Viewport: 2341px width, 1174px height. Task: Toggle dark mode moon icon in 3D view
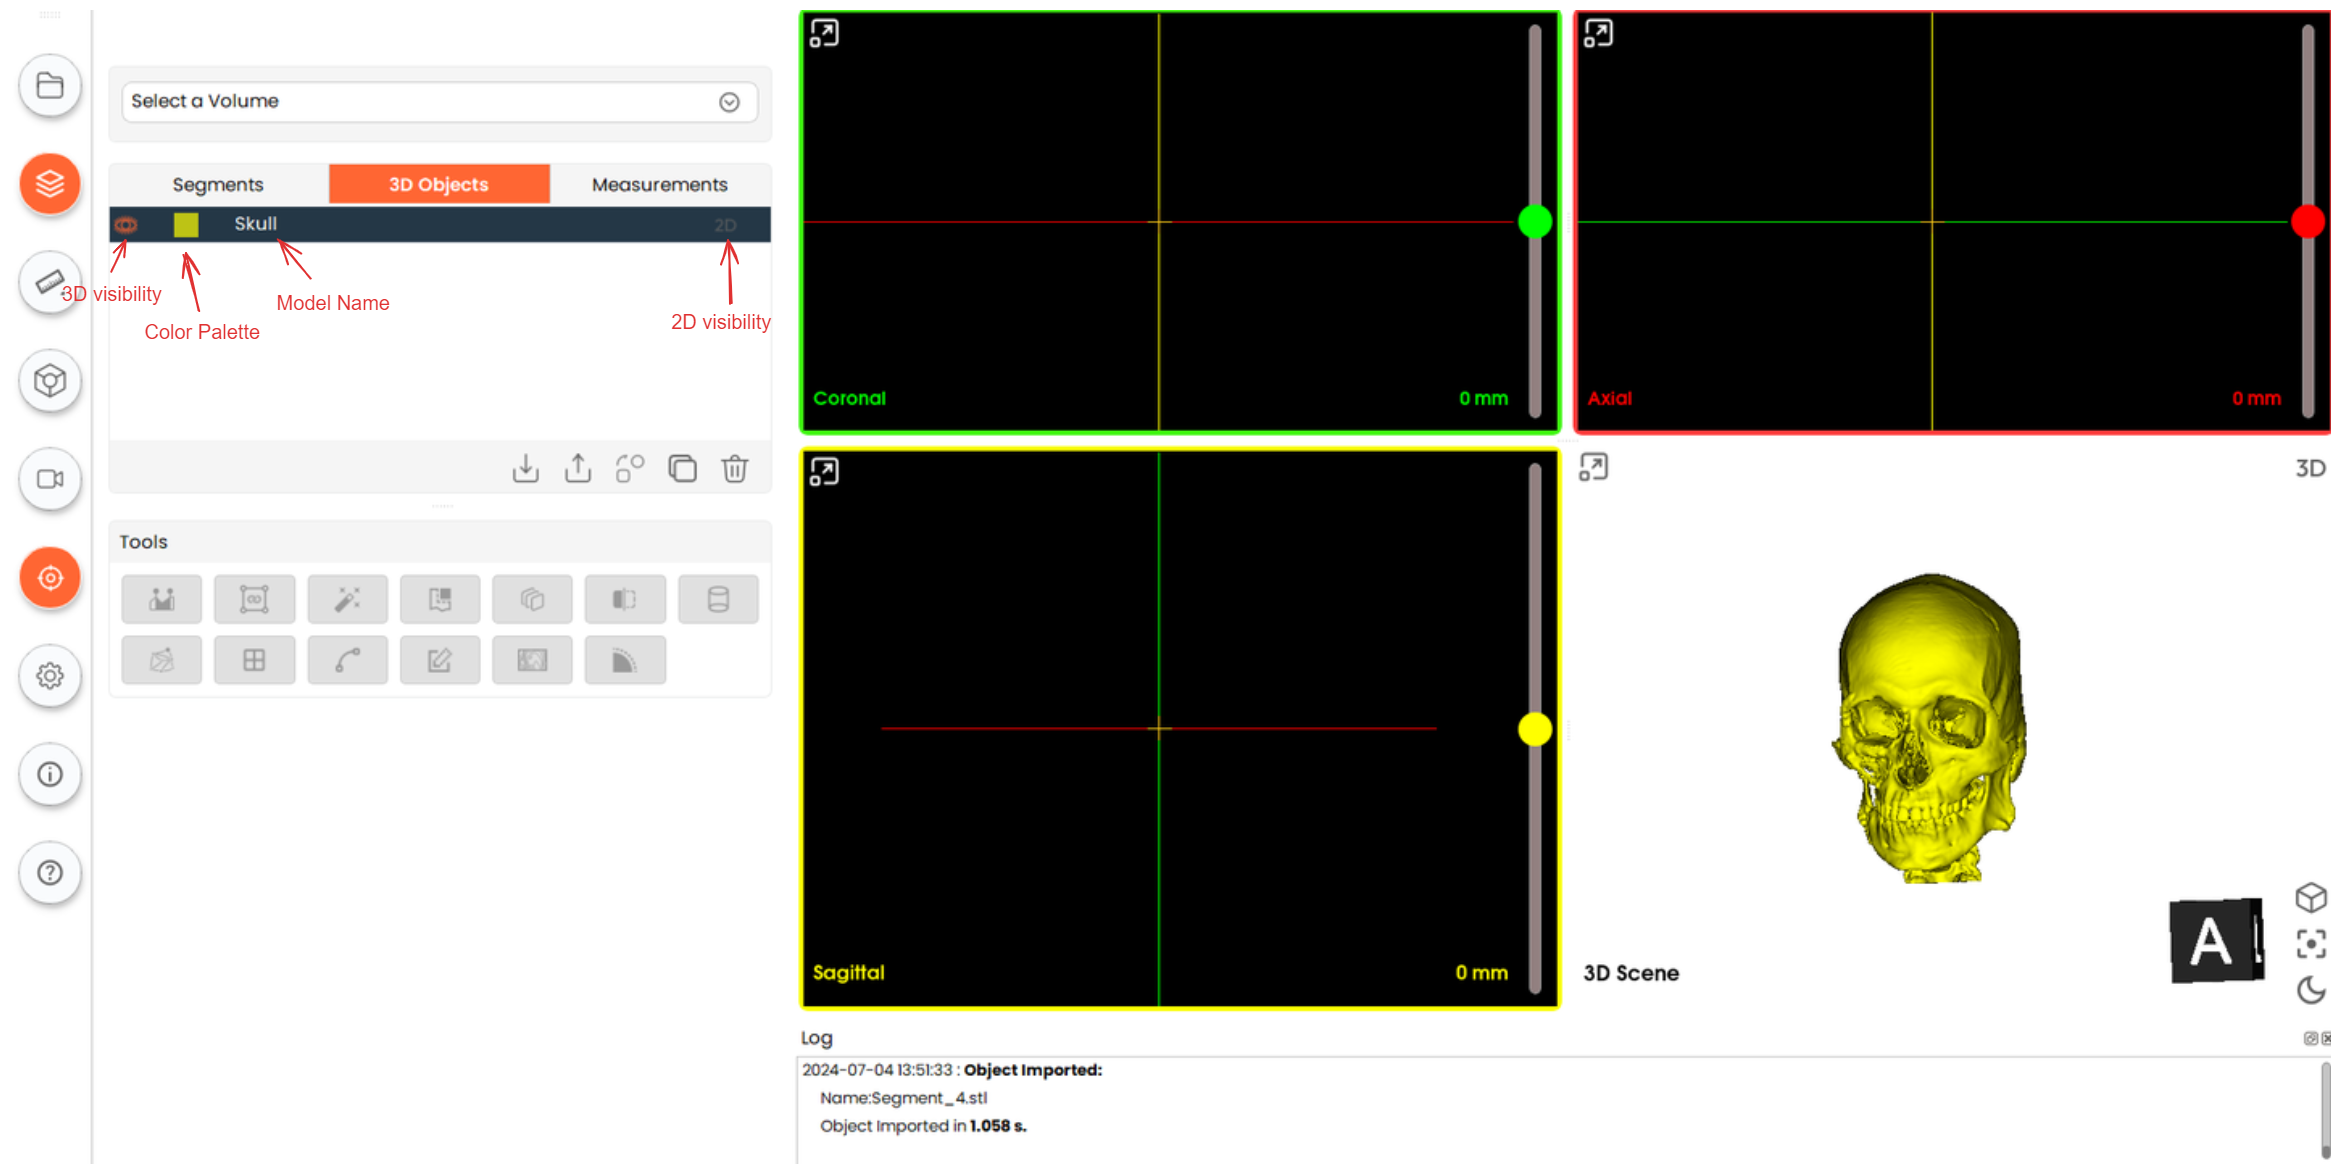2310,990
